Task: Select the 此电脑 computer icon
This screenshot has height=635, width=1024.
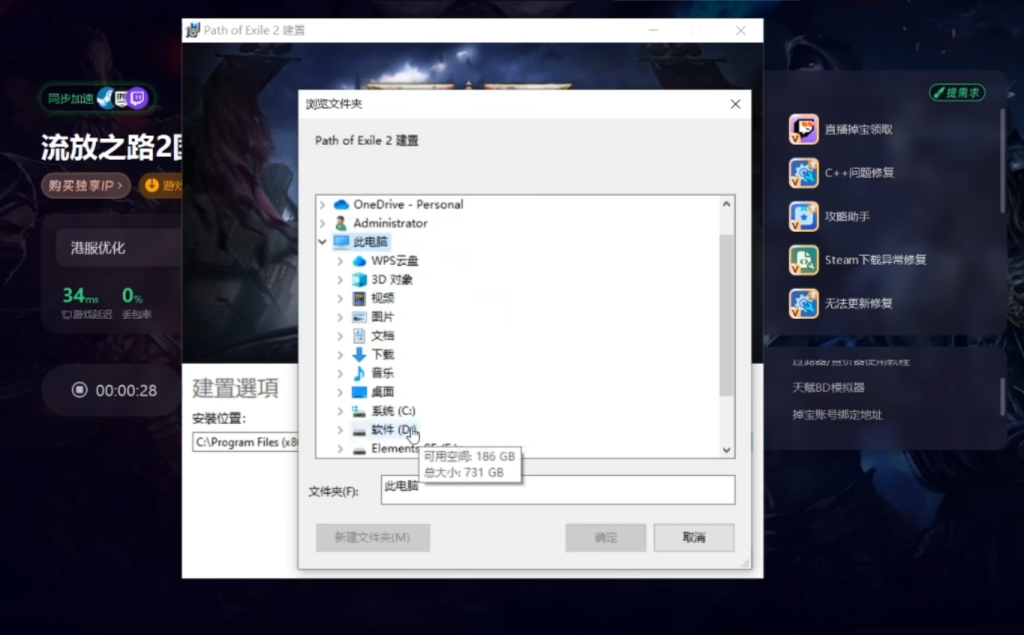Action: (x=341, y=242)
